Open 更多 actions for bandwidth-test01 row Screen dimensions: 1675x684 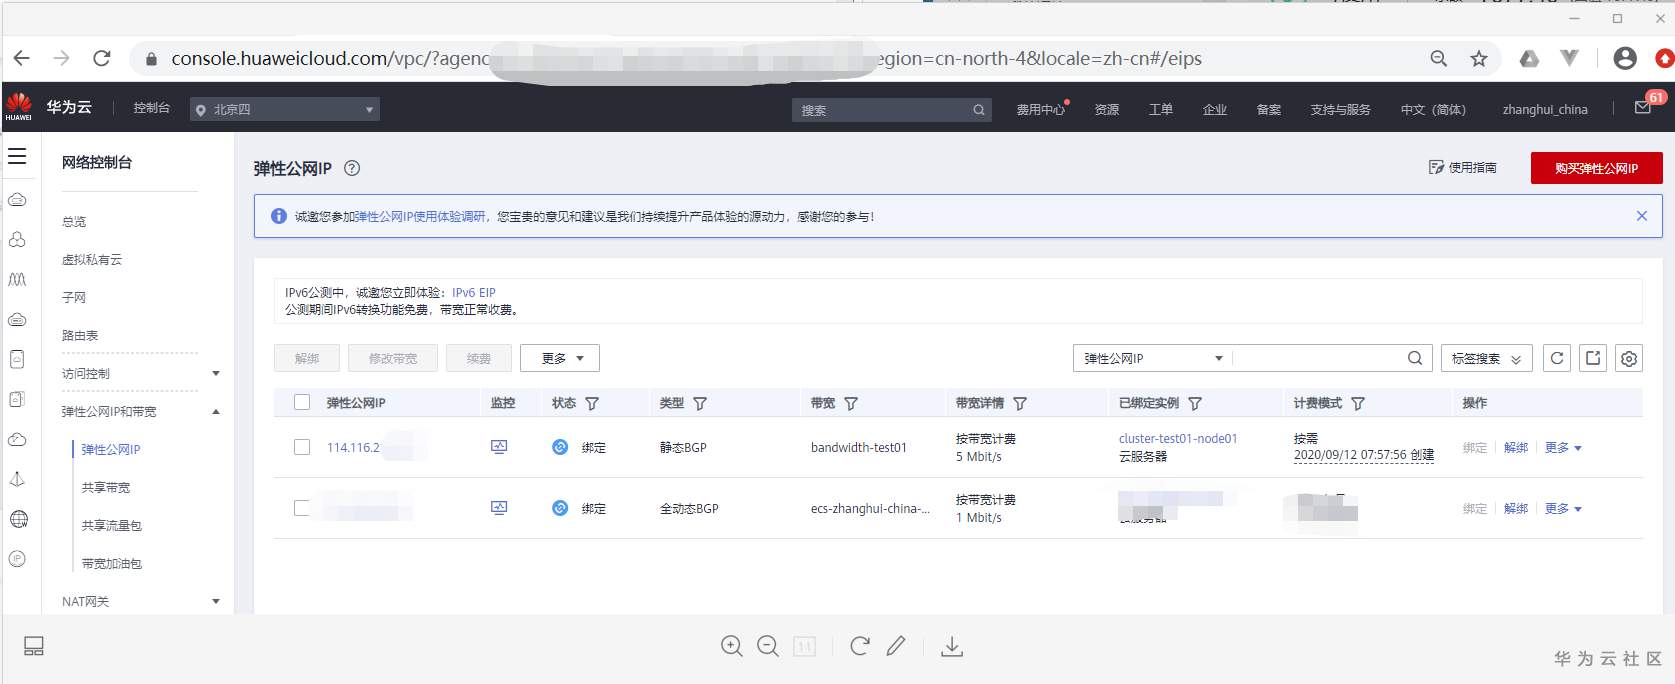1563,447
